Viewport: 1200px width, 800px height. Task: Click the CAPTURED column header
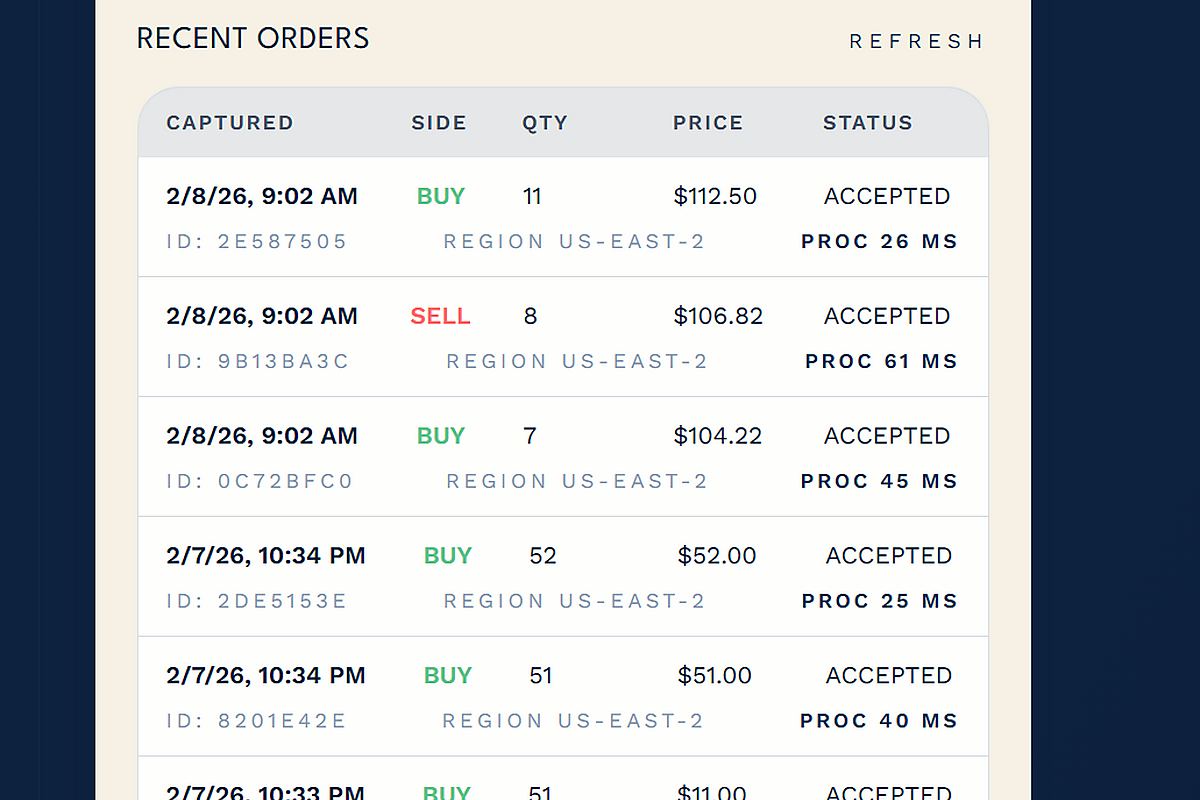point(230,123)
